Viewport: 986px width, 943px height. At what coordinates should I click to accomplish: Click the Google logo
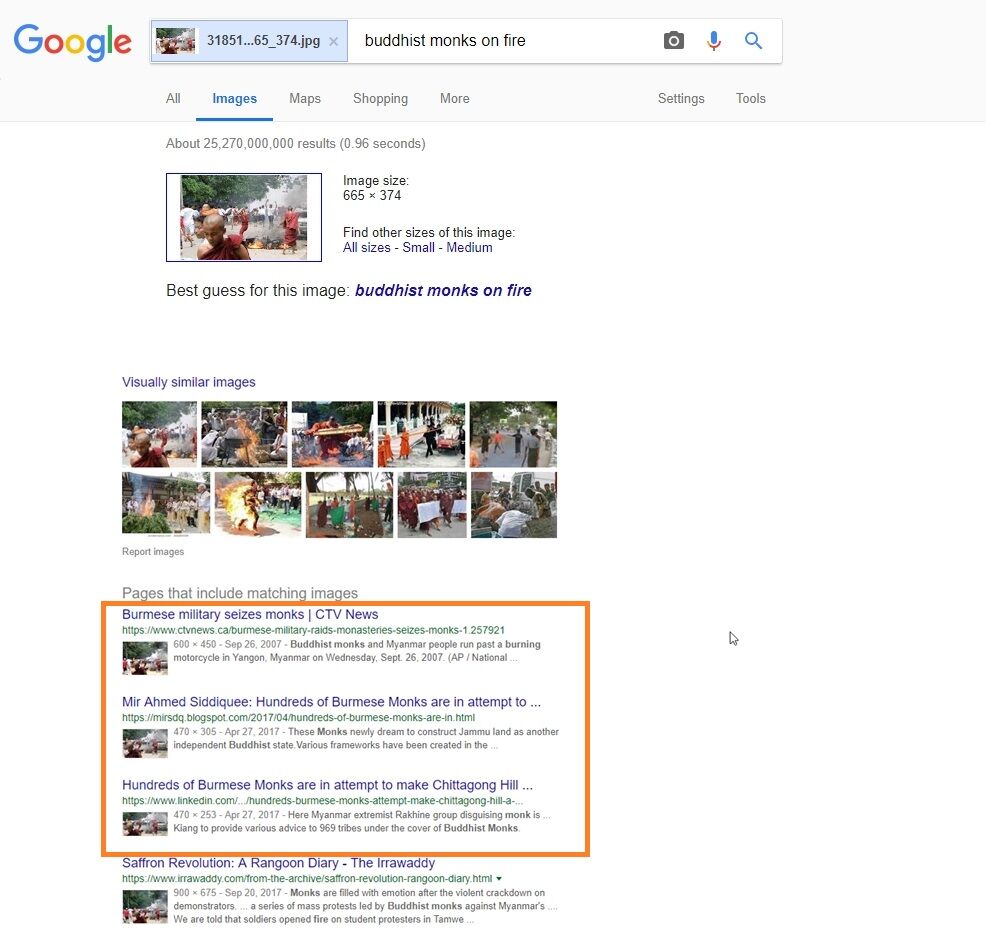pyautogui.click(x=72, y=41)
